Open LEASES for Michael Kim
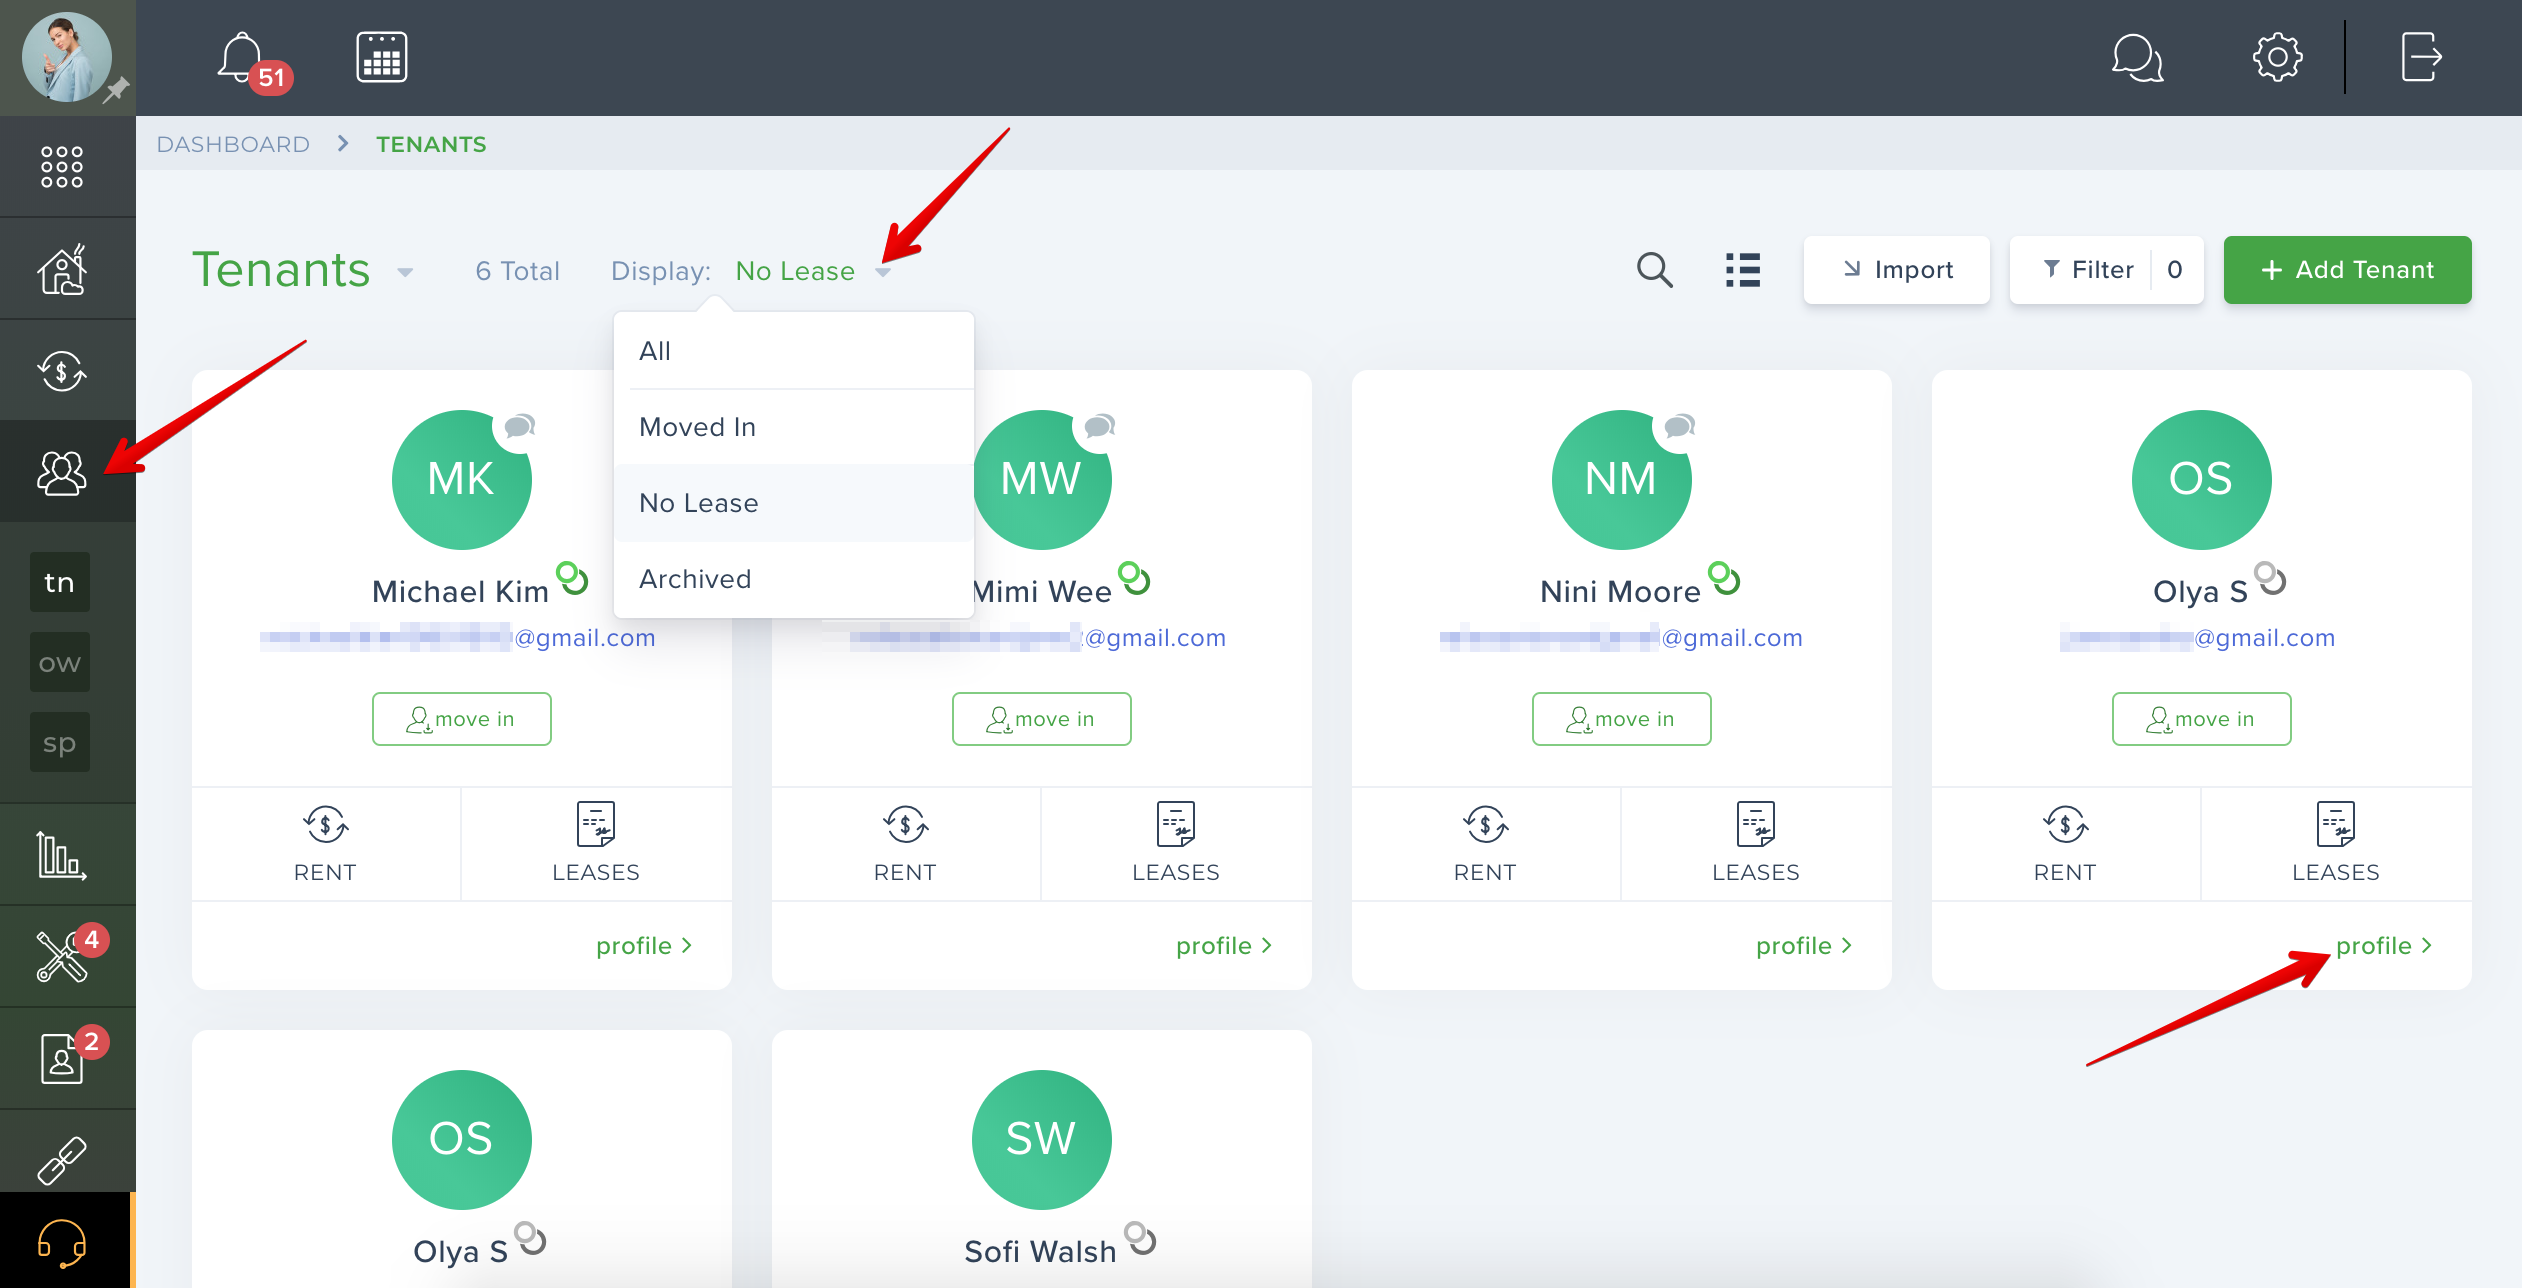Image resolution: width=2522 pixels, height=1288 pixels. click(596, 843)
